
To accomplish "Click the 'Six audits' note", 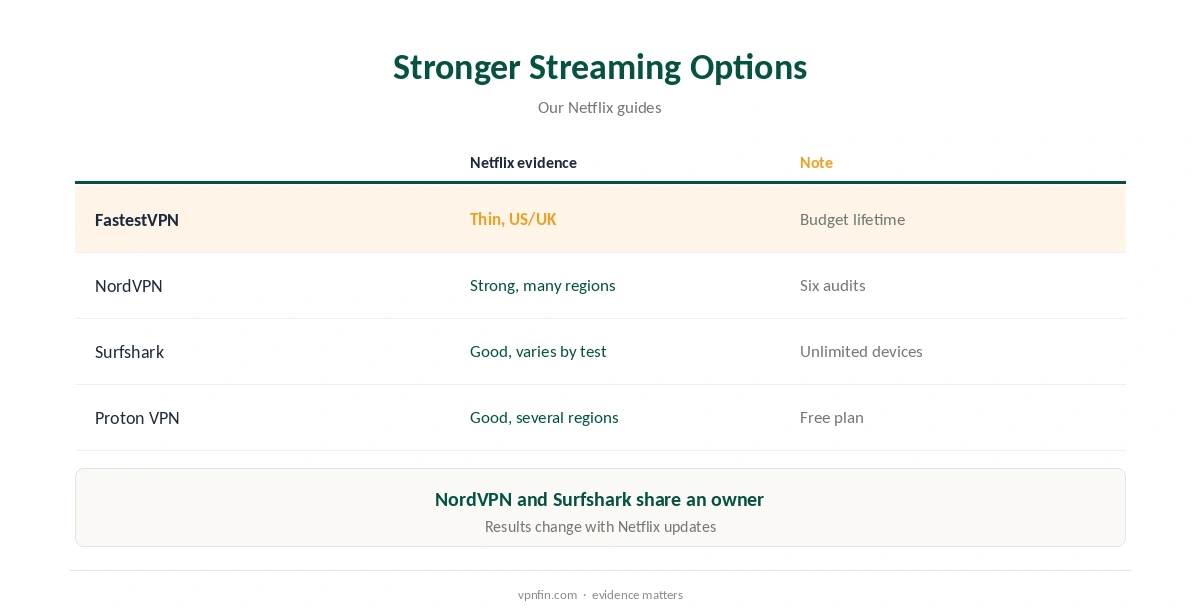I will [x=833, y=286].
